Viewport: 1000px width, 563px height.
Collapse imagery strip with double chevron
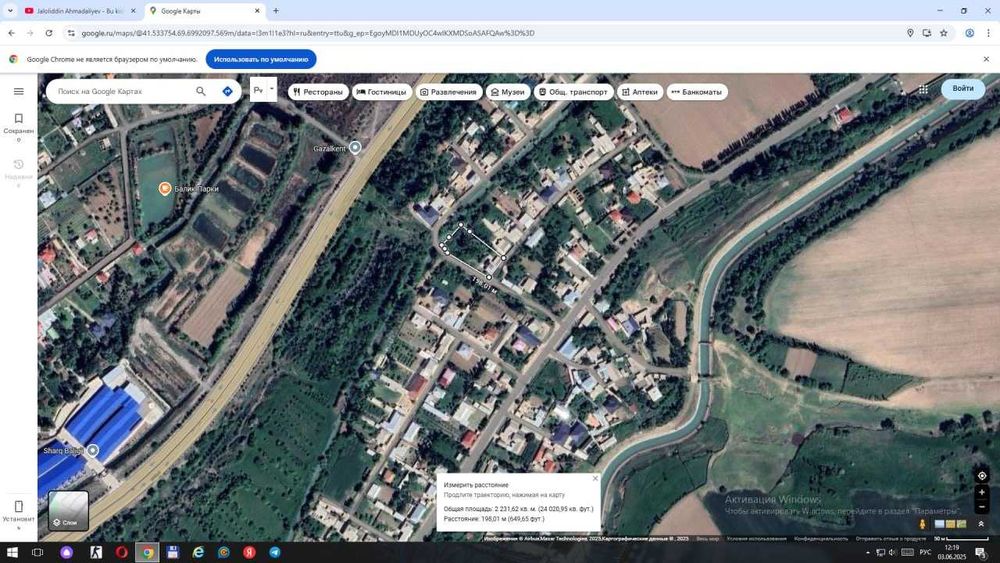click(981, 524)
